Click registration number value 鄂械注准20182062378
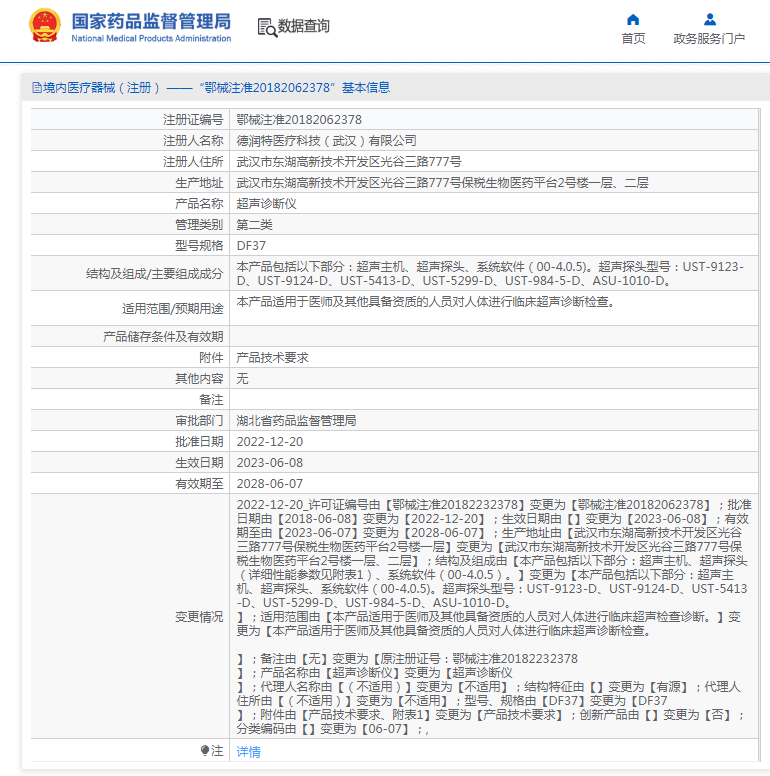This screenshot has width=770, height=776. pyautogui.click(x=299, y=119)
